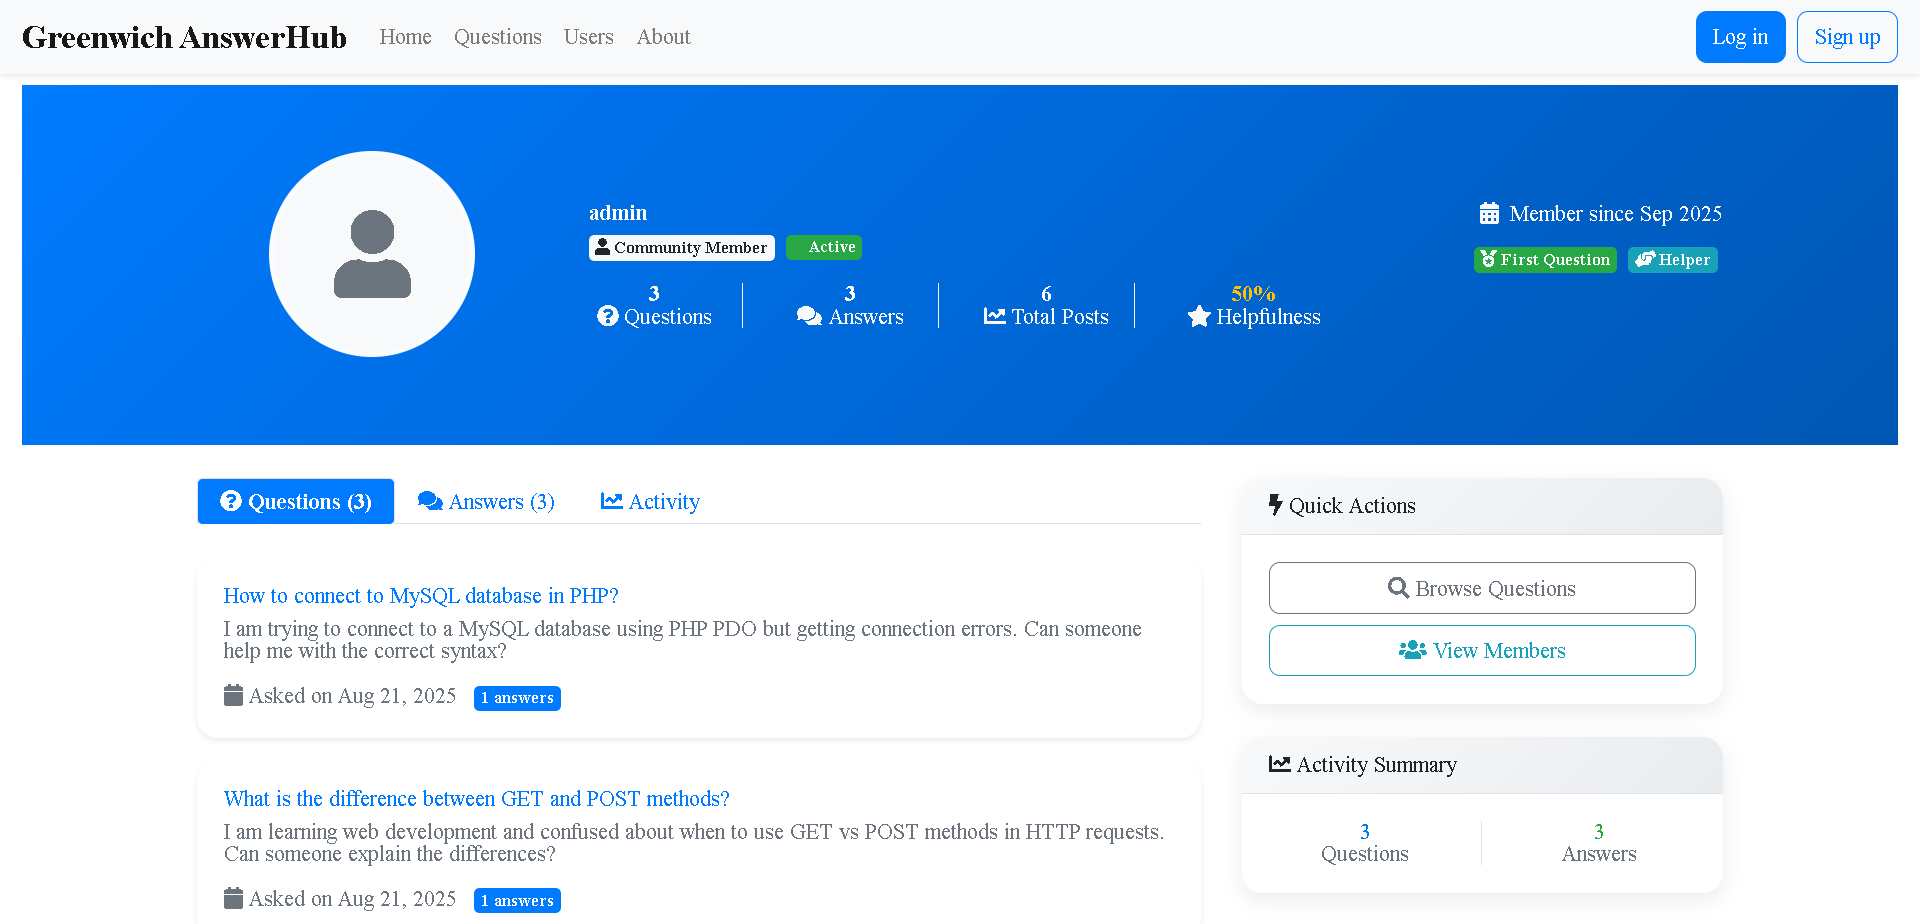Image resolution: width=1920 pixels, height=924 pixels.
Task: Click the Helpfulness star icon
Action: click(x=1199, y=316)
